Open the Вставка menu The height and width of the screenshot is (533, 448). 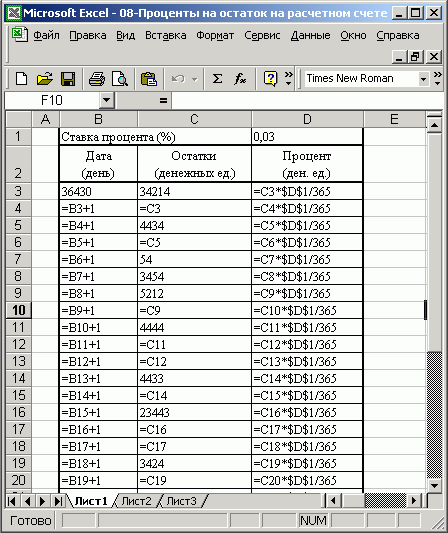click(x=166, y=35)
